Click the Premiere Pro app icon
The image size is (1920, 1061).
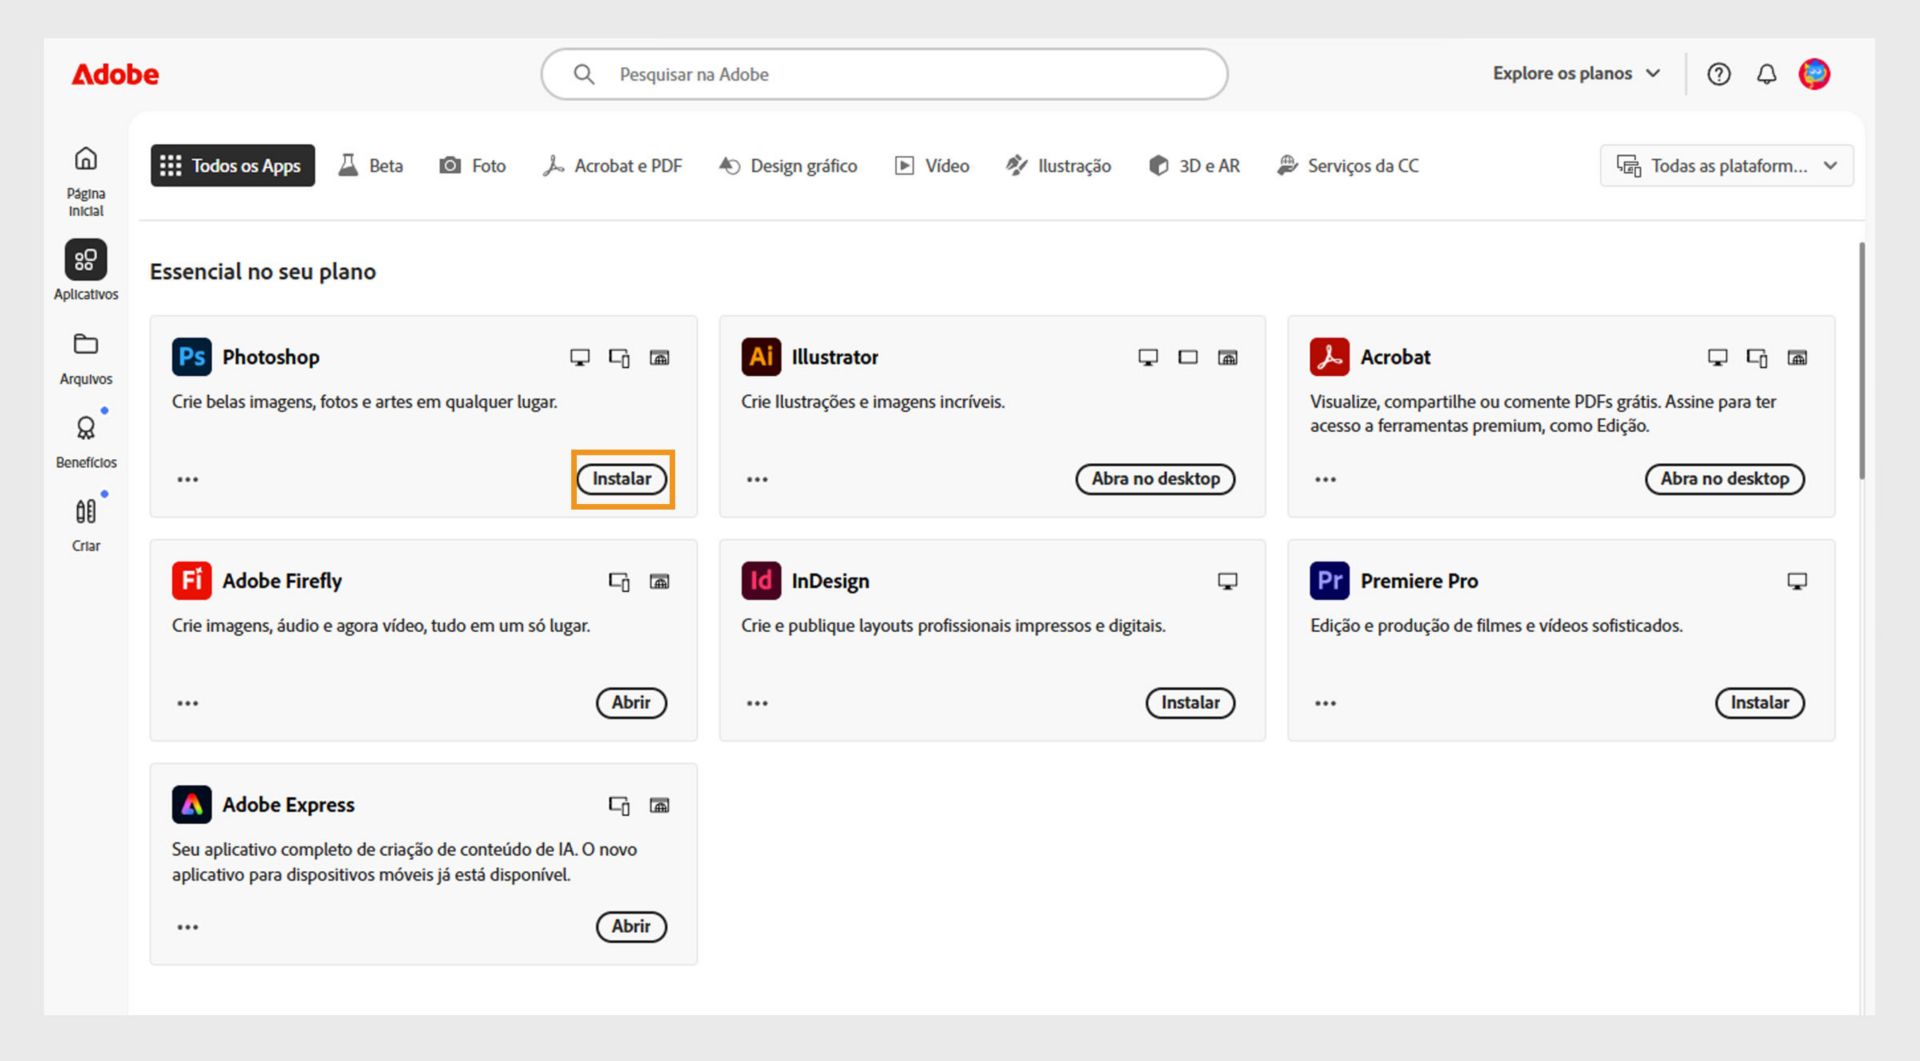point(1329,581)
